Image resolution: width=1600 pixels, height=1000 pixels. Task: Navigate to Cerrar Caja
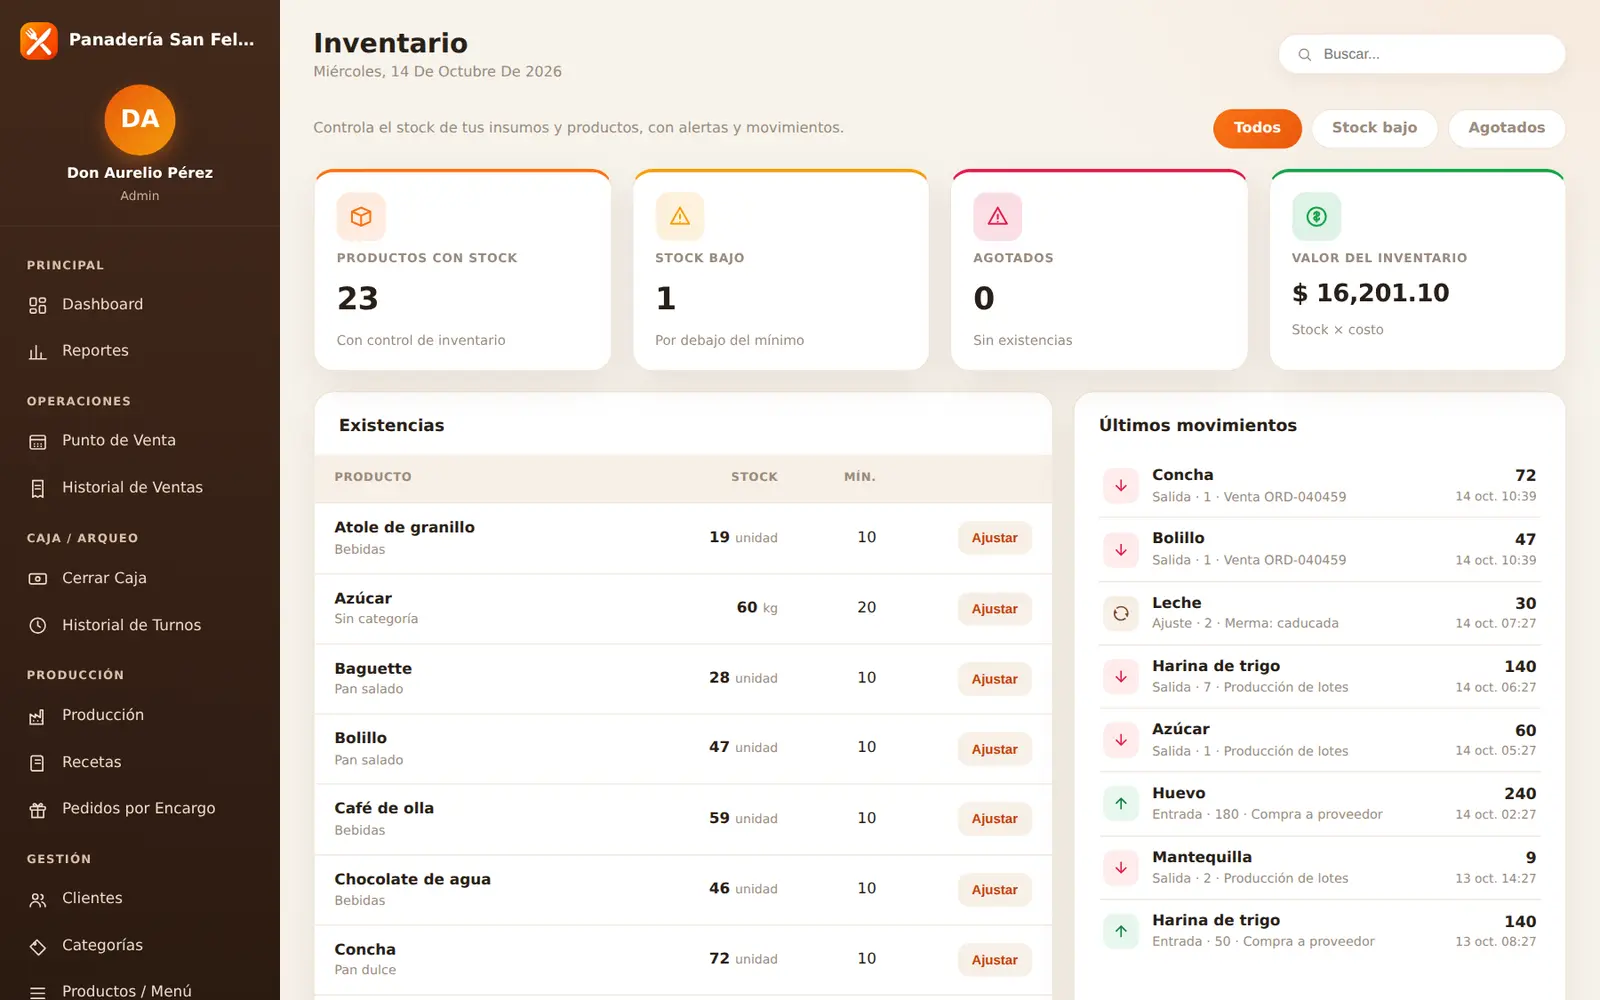click(140, 578)
